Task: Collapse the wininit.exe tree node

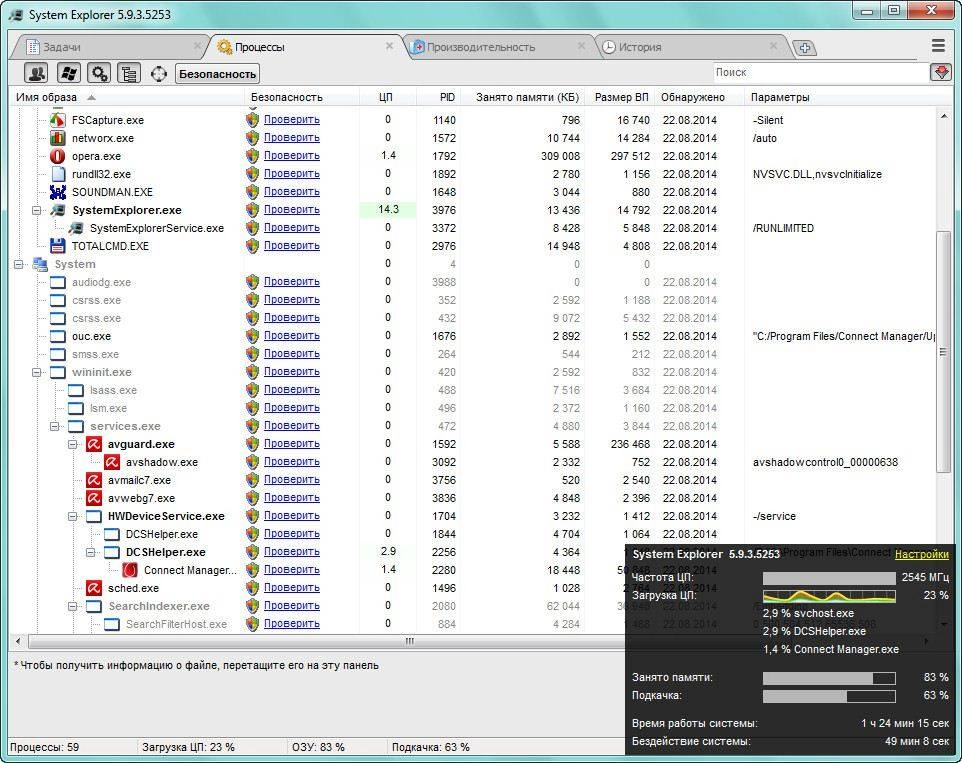Action: (x=36, y=372)
